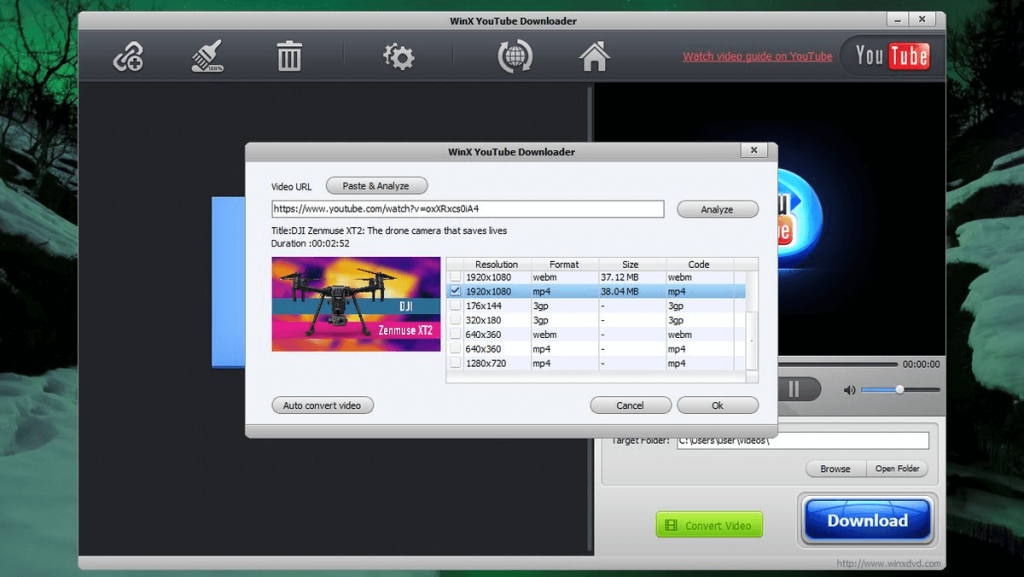Check the 1920x1080 webm resolution checkbox
1024x577 pixels.
pyautogui.click(x=456, y=277)
